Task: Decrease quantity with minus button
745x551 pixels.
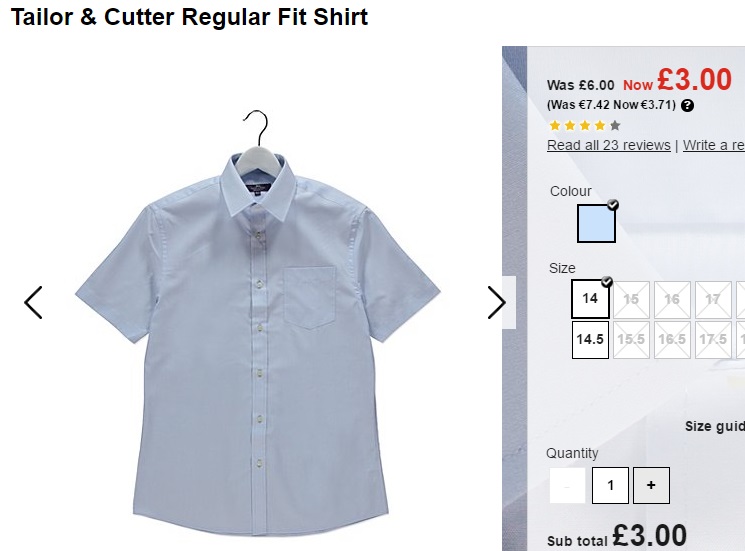Action: (567, 485)
